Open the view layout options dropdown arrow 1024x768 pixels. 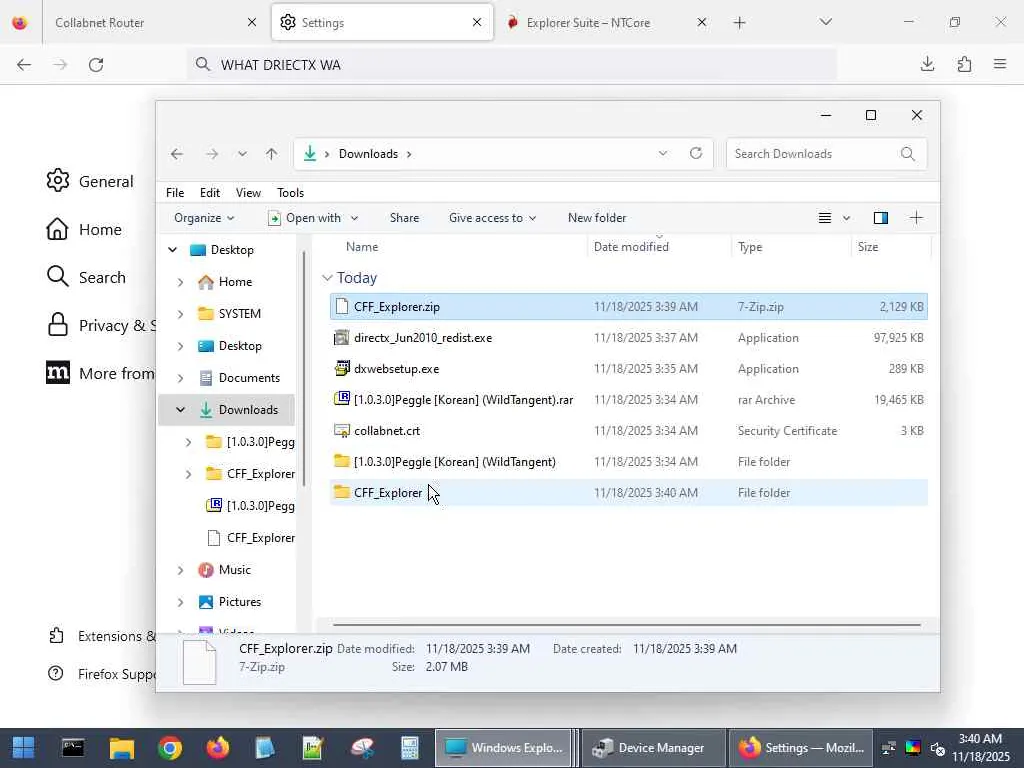pyautogui.click(x=846, y=218)
